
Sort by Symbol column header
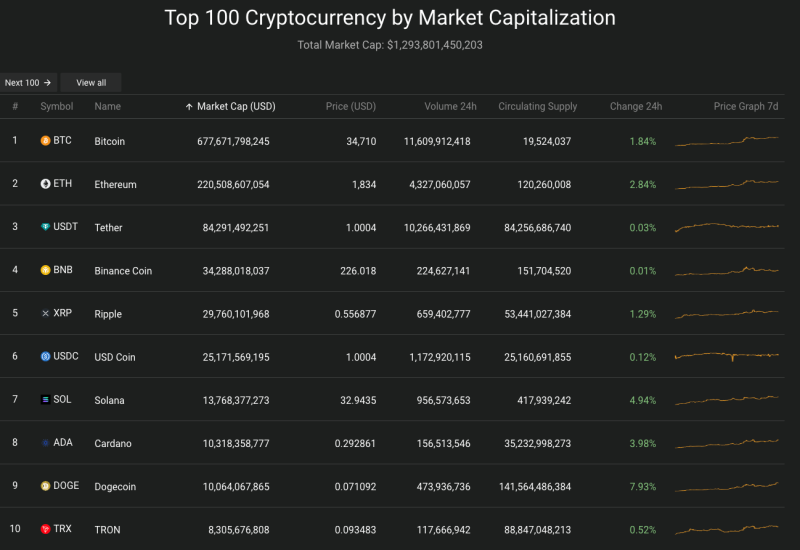coord(57,107)
